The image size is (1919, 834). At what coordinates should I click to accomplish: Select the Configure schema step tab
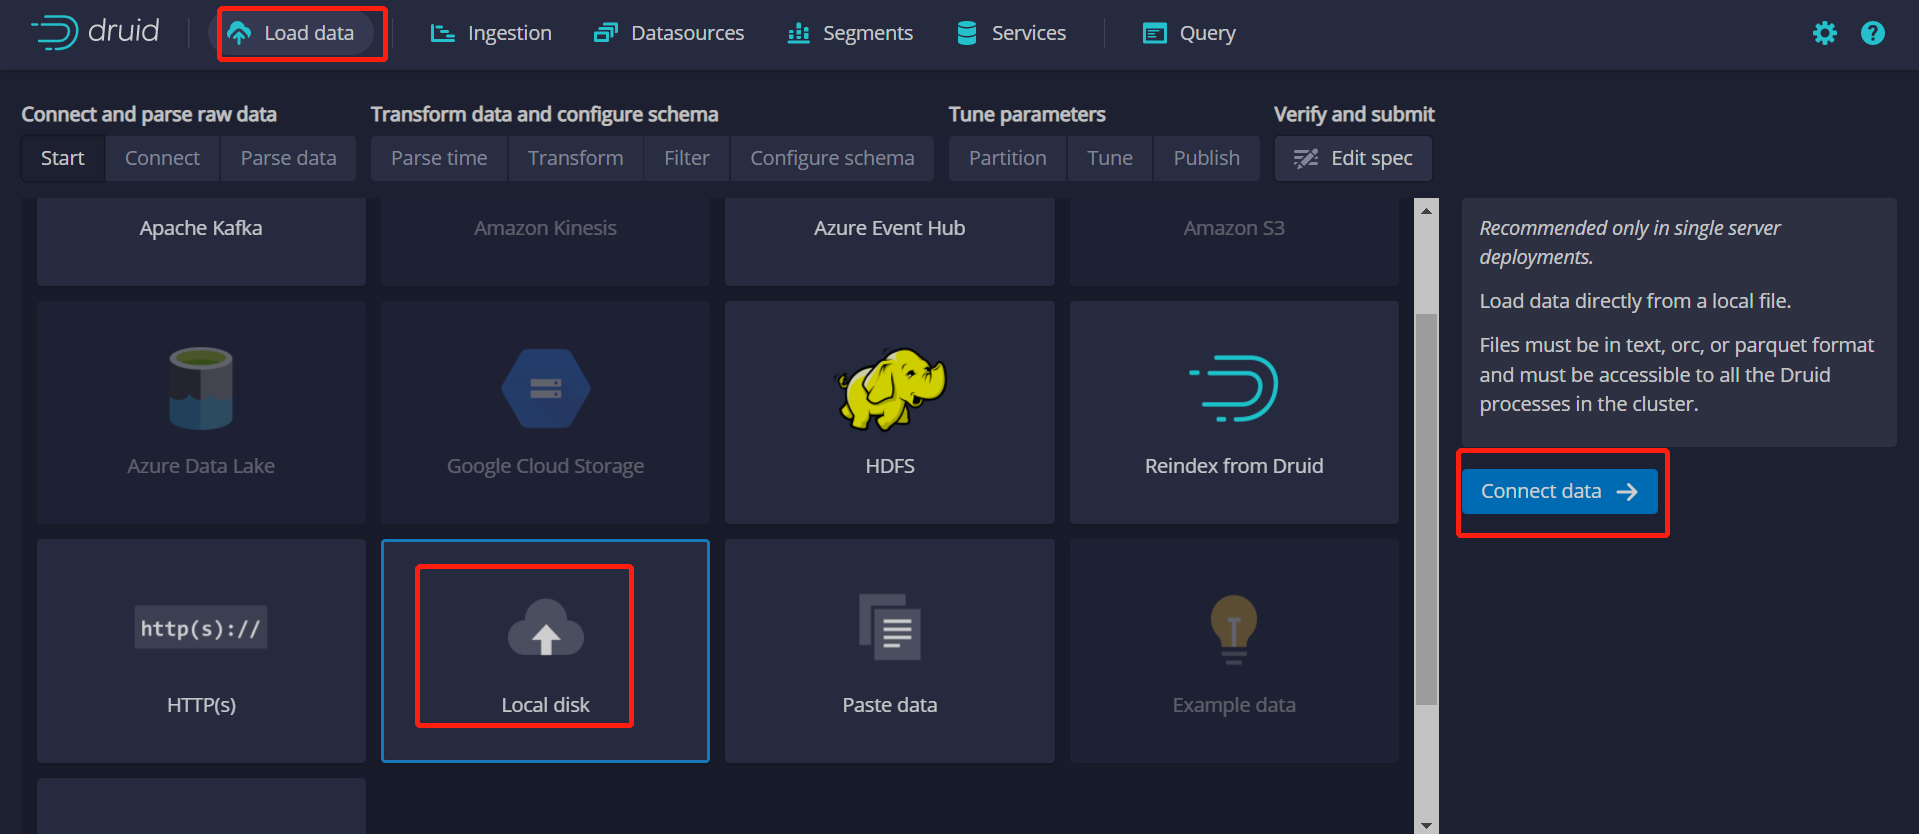[x=832, y=158]
